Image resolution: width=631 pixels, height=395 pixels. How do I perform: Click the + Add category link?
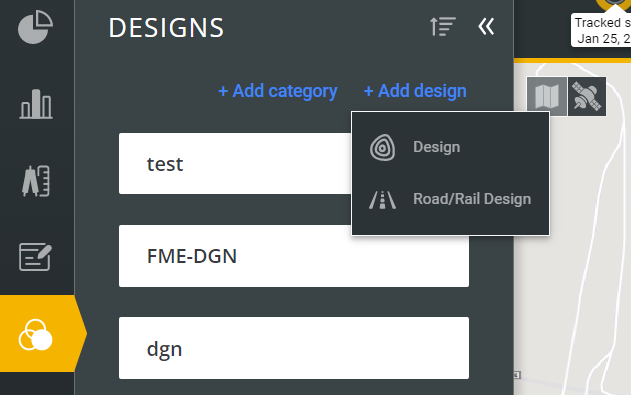278,91
